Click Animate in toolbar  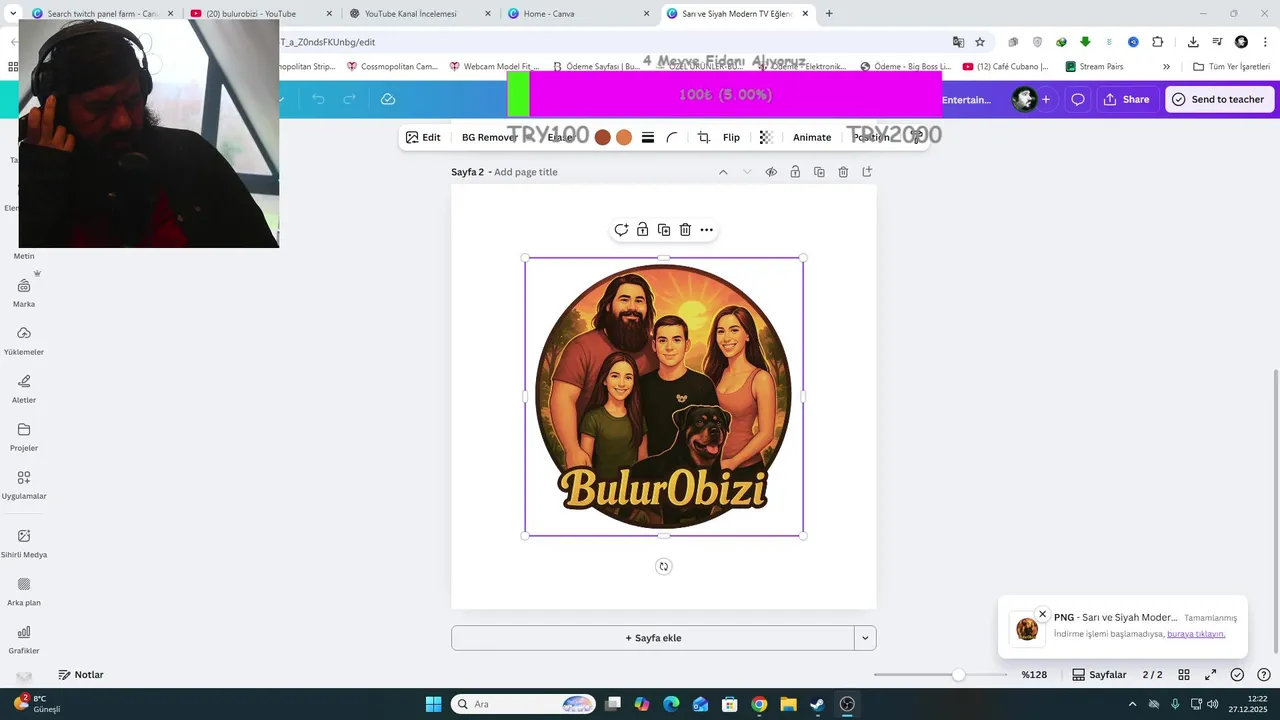pyautogui.click(x=812, y=137)
